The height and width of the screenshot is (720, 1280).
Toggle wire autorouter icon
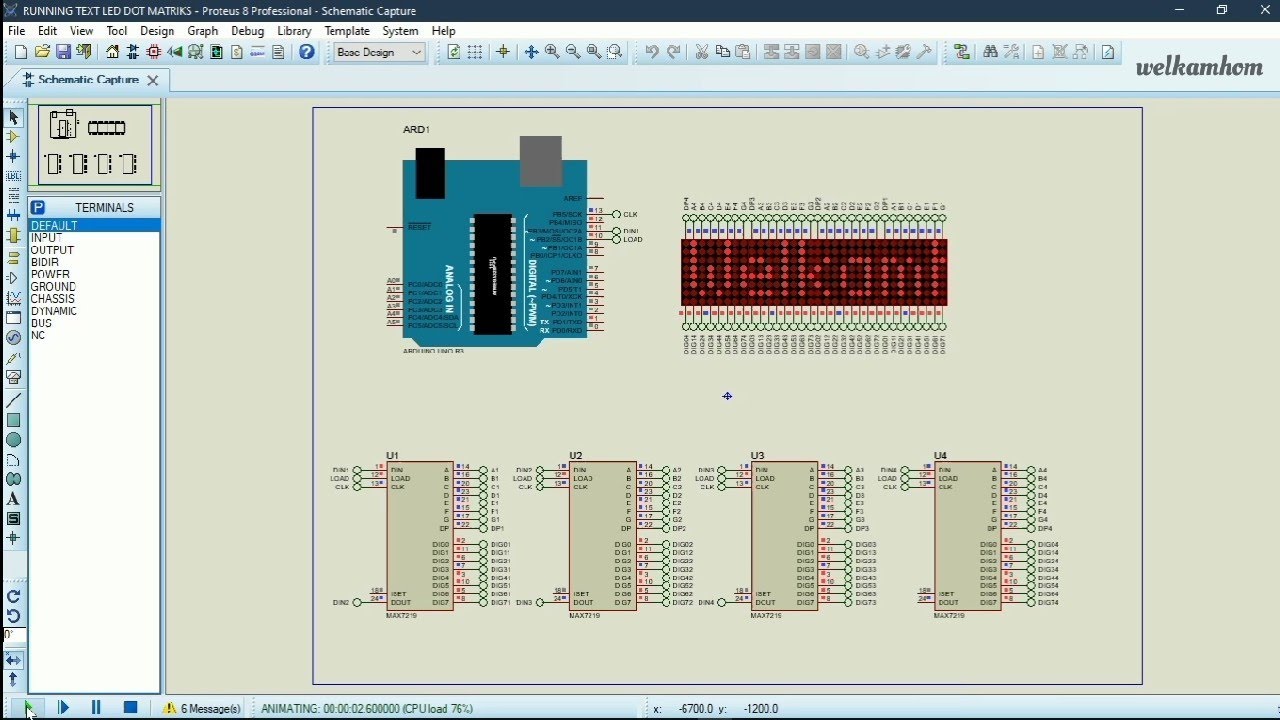click(962, 52)
